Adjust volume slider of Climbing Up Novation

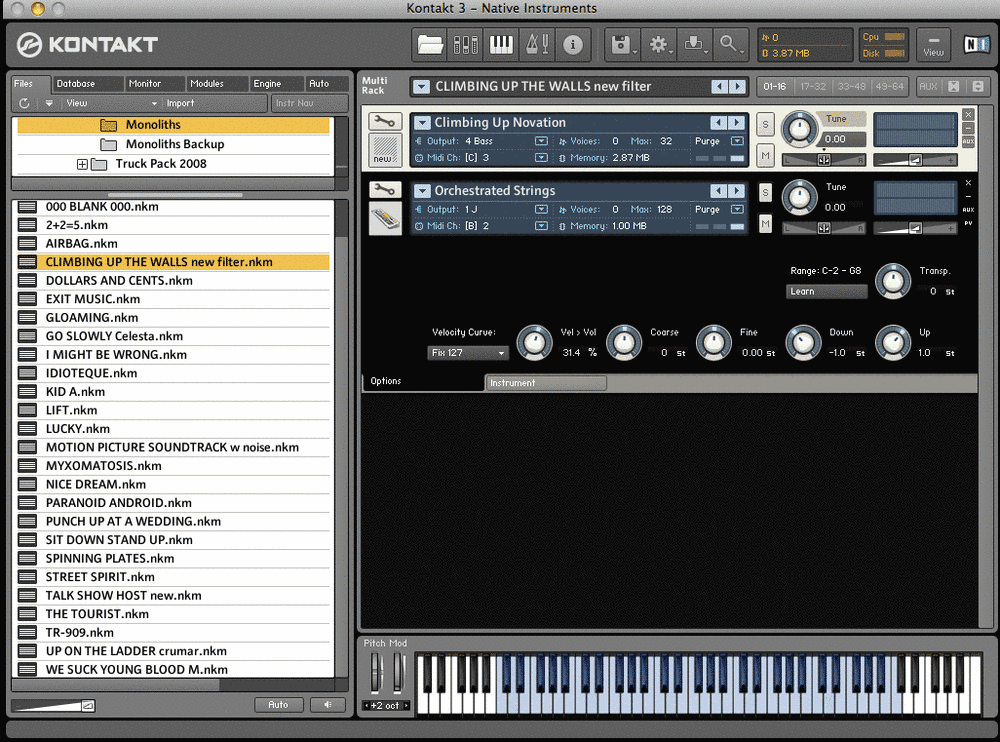click(x=915, y=160)
